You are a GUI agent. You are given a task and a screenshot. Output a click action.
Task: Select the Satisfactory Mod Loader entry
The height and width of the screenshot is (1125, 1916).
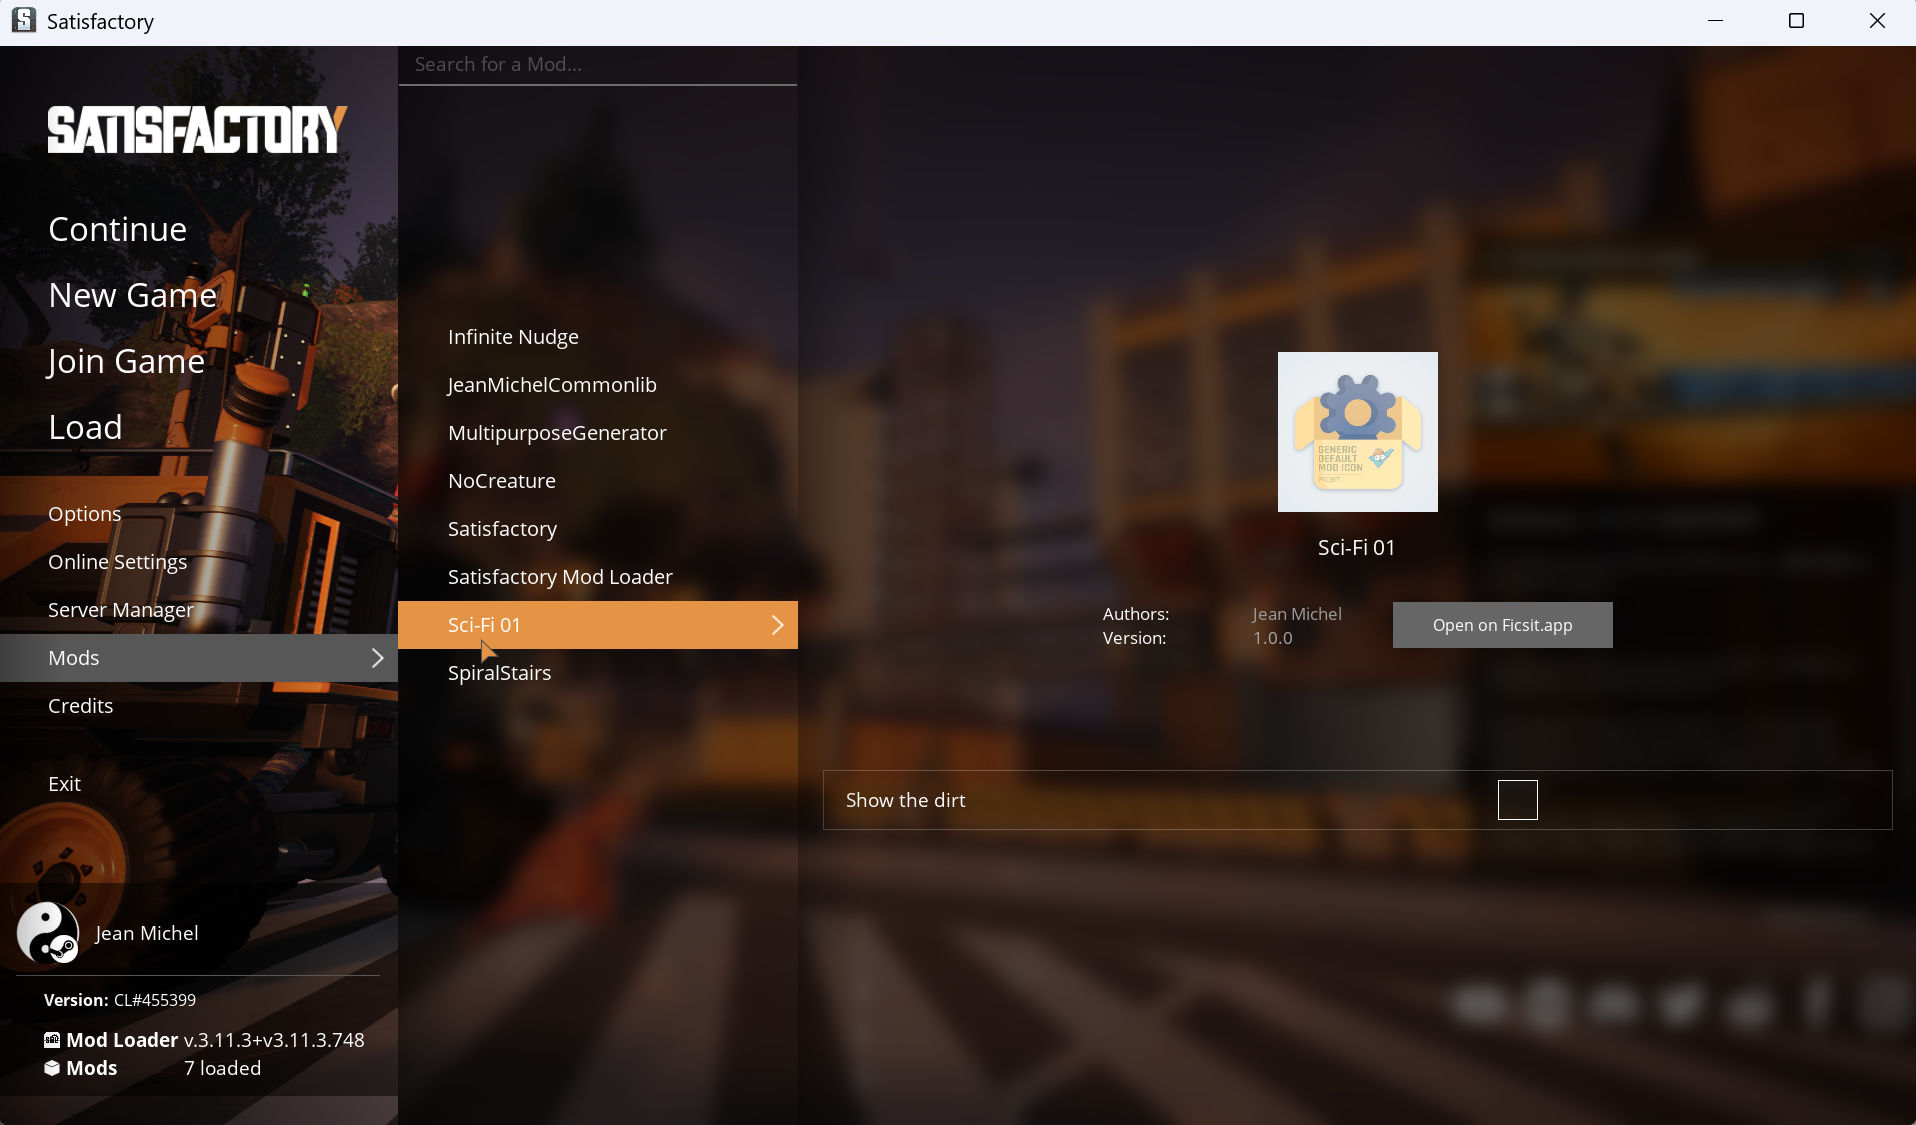pos(560,577)
